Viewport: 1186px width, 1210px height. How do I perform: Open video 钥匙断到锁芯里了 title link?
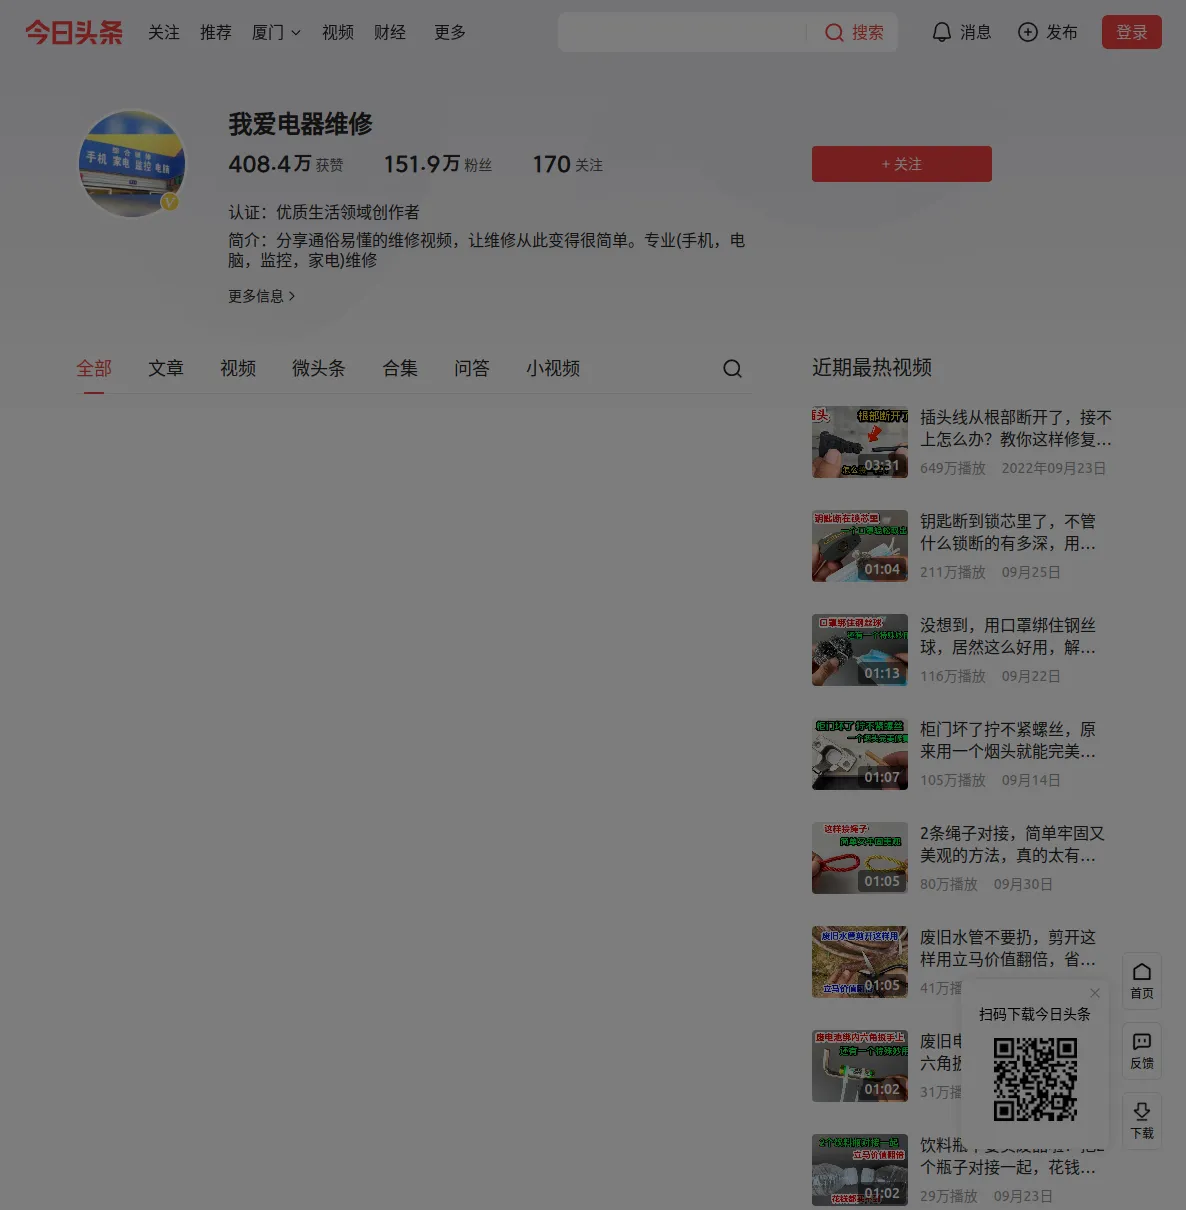[x=1008, y=532]
